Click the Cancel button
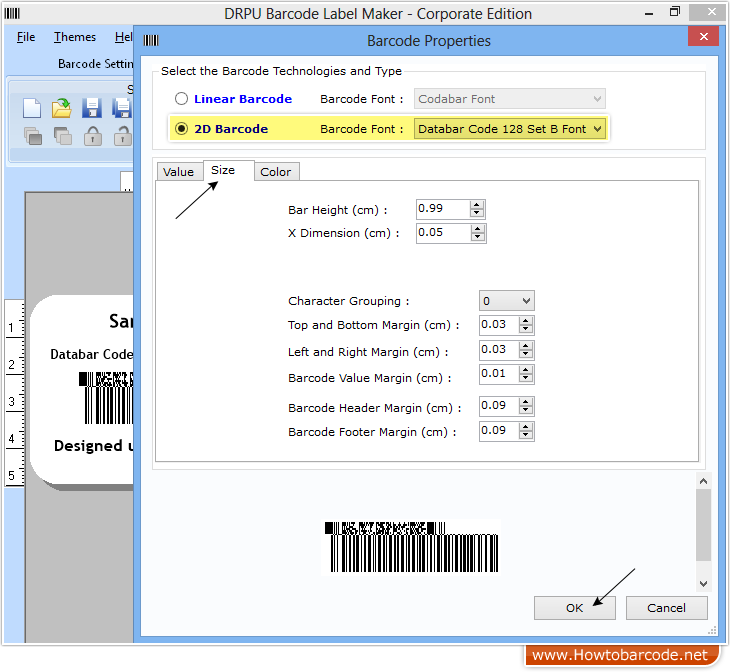The width and height of the screenshot is (730, 672). pos(666,608)
